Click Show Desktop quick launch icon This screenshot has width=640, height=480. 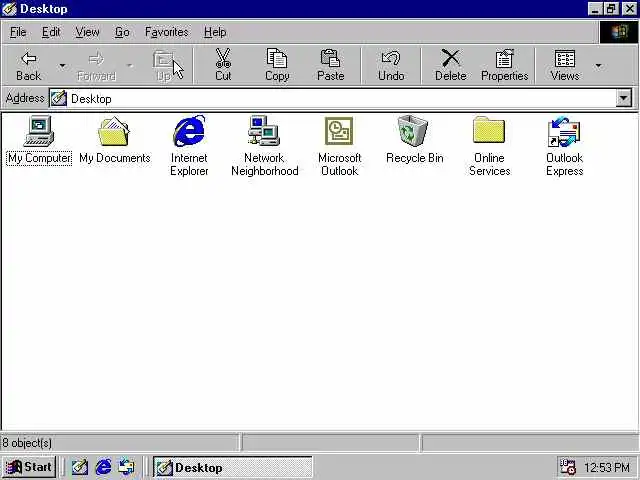tap(80, 467)
